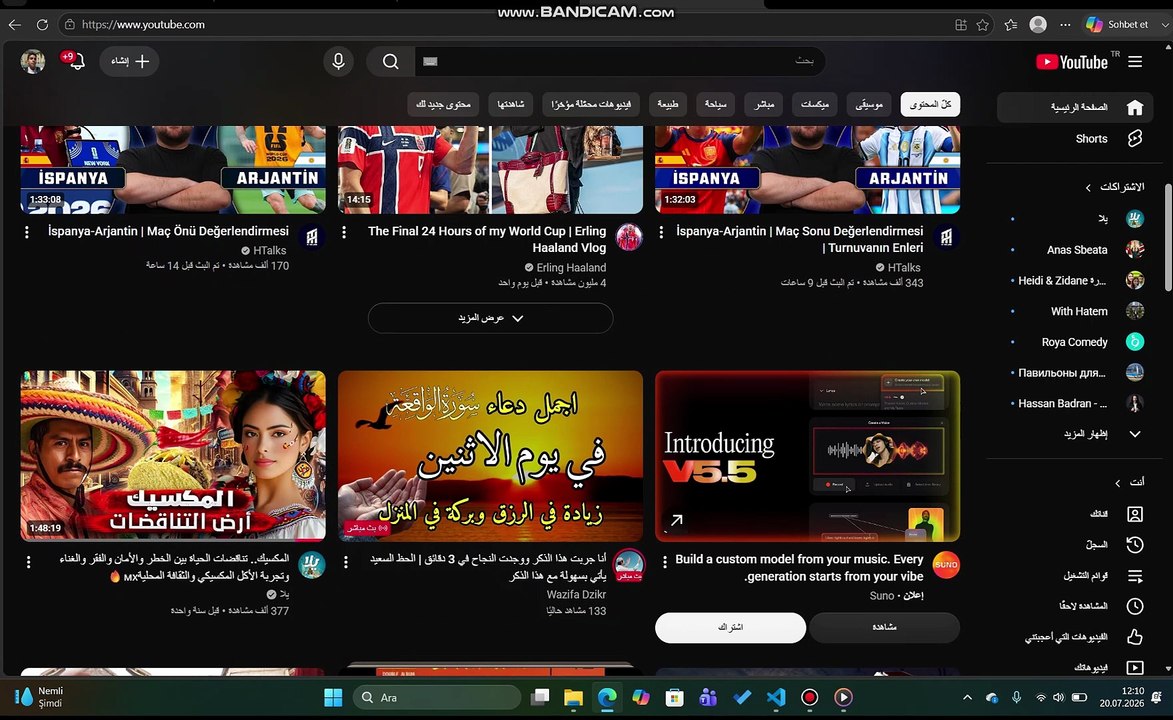Click the magnifier search button
1173x720 pixels.
[x=391, y=61]
